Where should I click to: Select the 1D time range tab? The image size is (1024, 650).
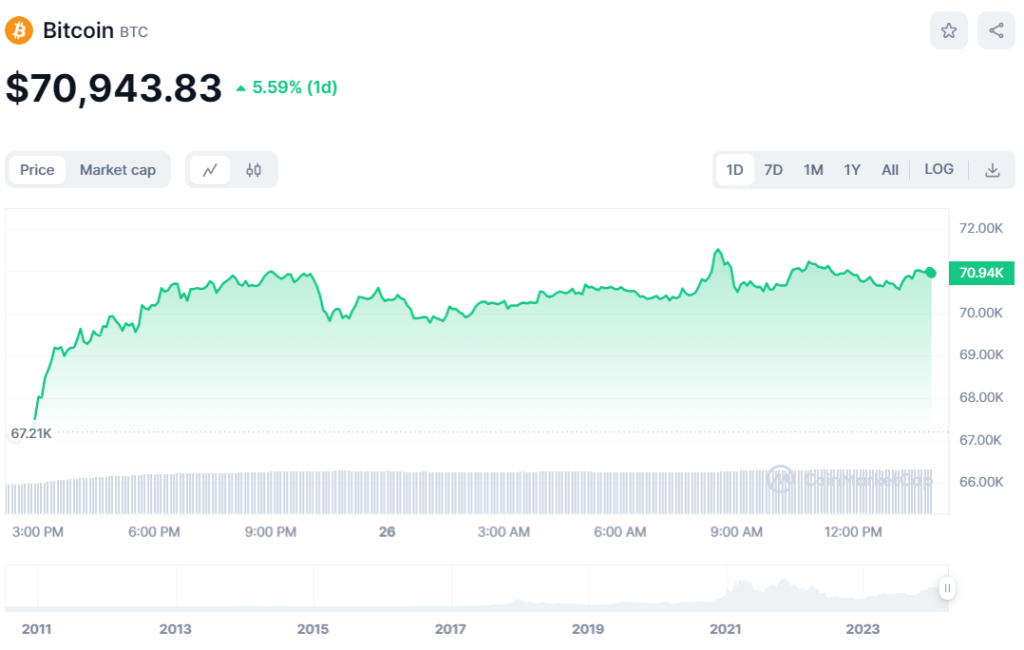(734, 170)
